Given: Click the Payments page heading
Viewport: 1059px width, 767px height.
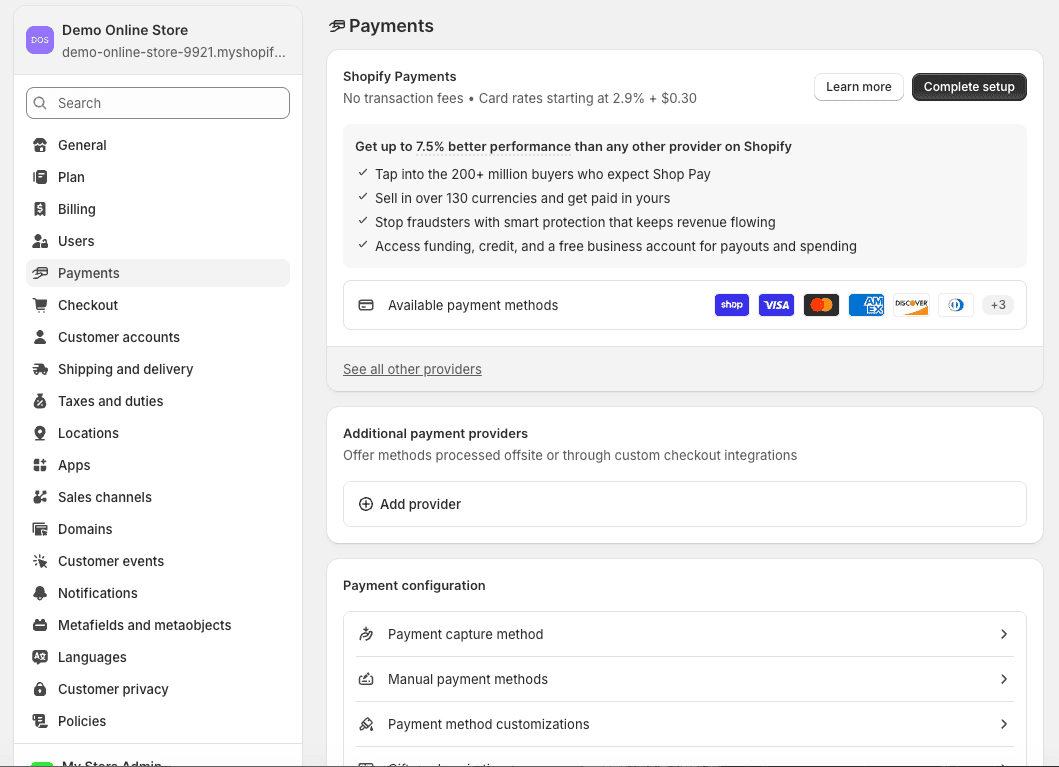Looking at the screenshot, I should (x=391, y=26).
